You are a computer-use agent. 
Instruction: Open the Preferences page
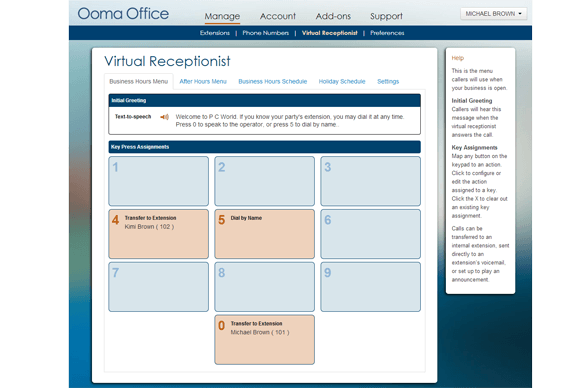(x=387, y=33)
